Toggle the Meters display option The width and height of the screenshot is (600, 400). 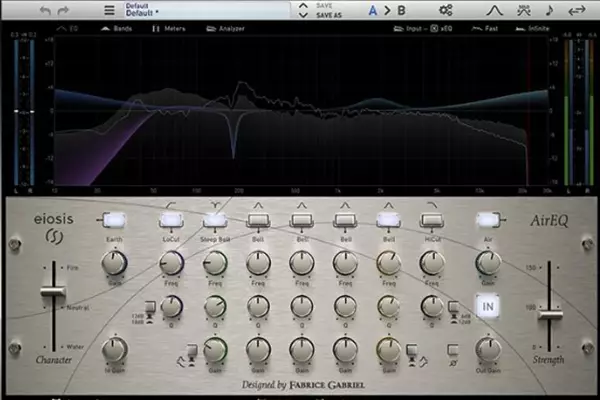click(x=169, y=28)
